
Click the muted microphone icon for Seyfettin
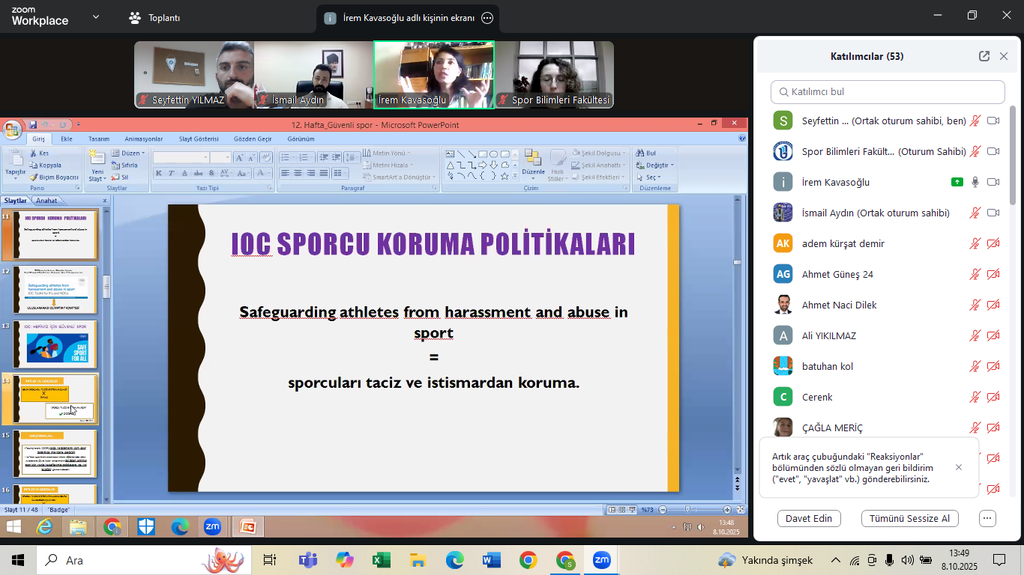click(975, 121)
